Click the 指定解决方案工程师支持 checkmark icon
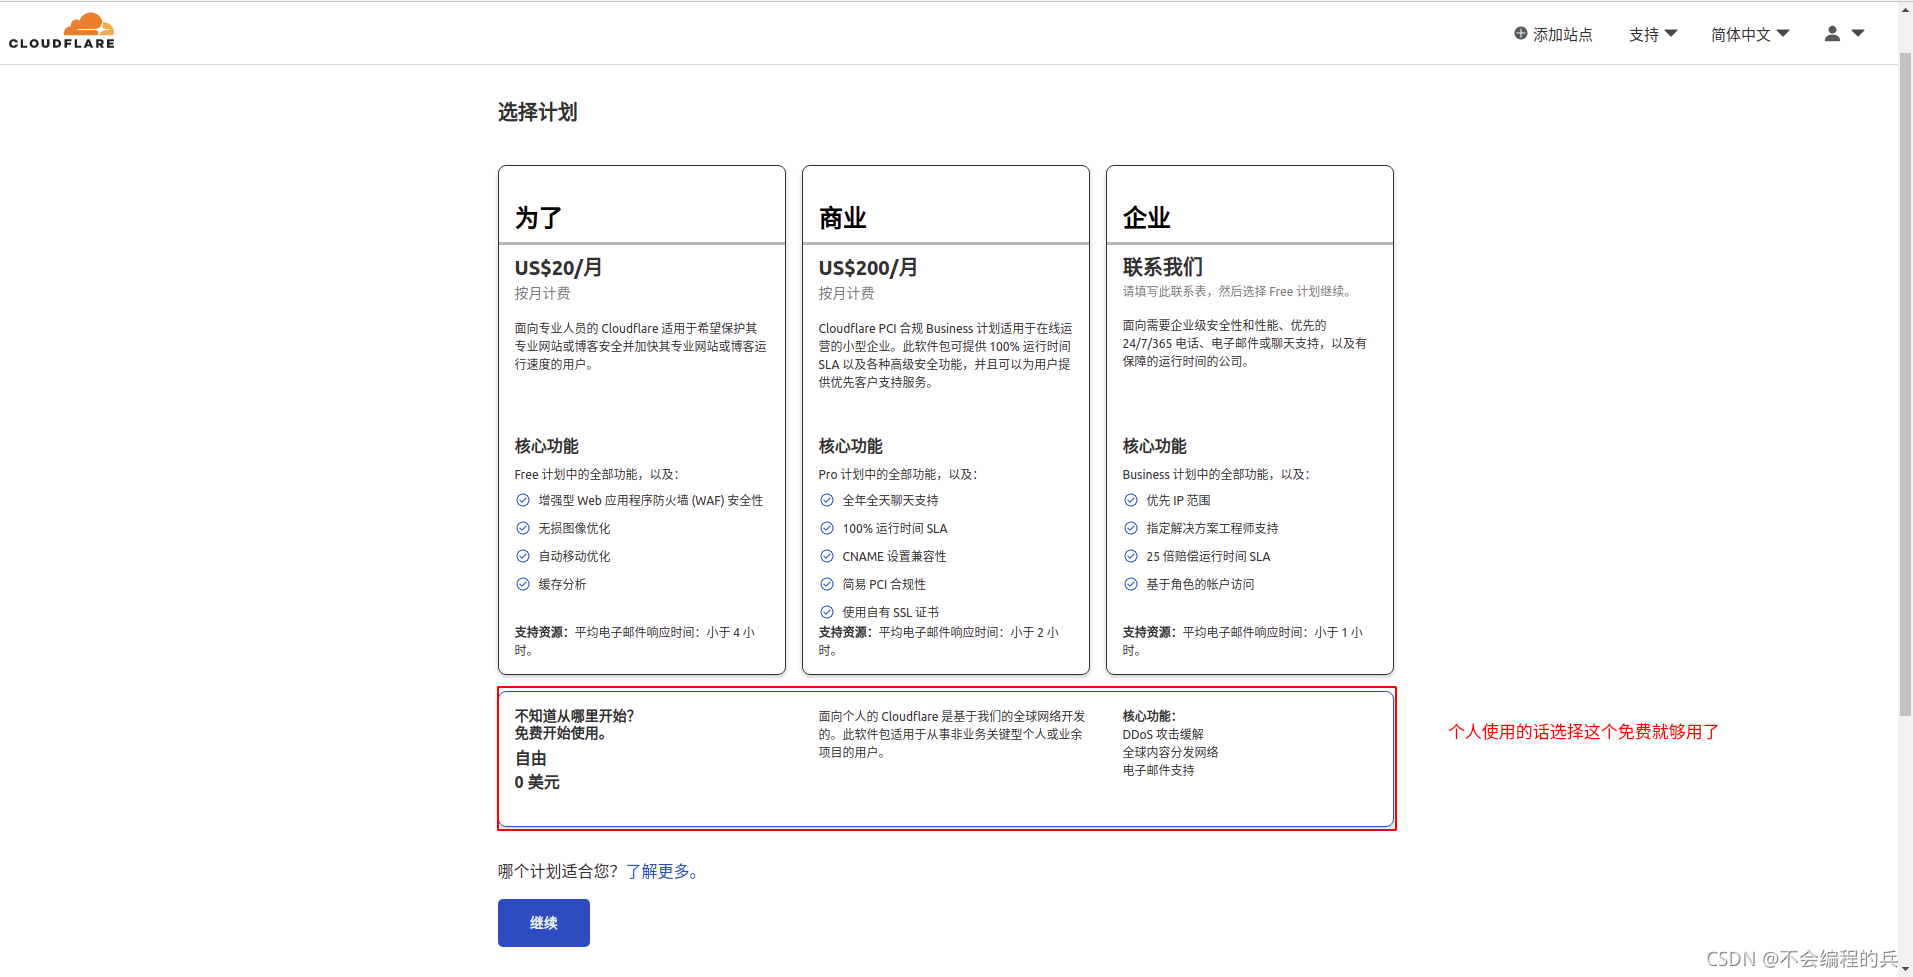 pyautogui.click(x=1131, y=528)
